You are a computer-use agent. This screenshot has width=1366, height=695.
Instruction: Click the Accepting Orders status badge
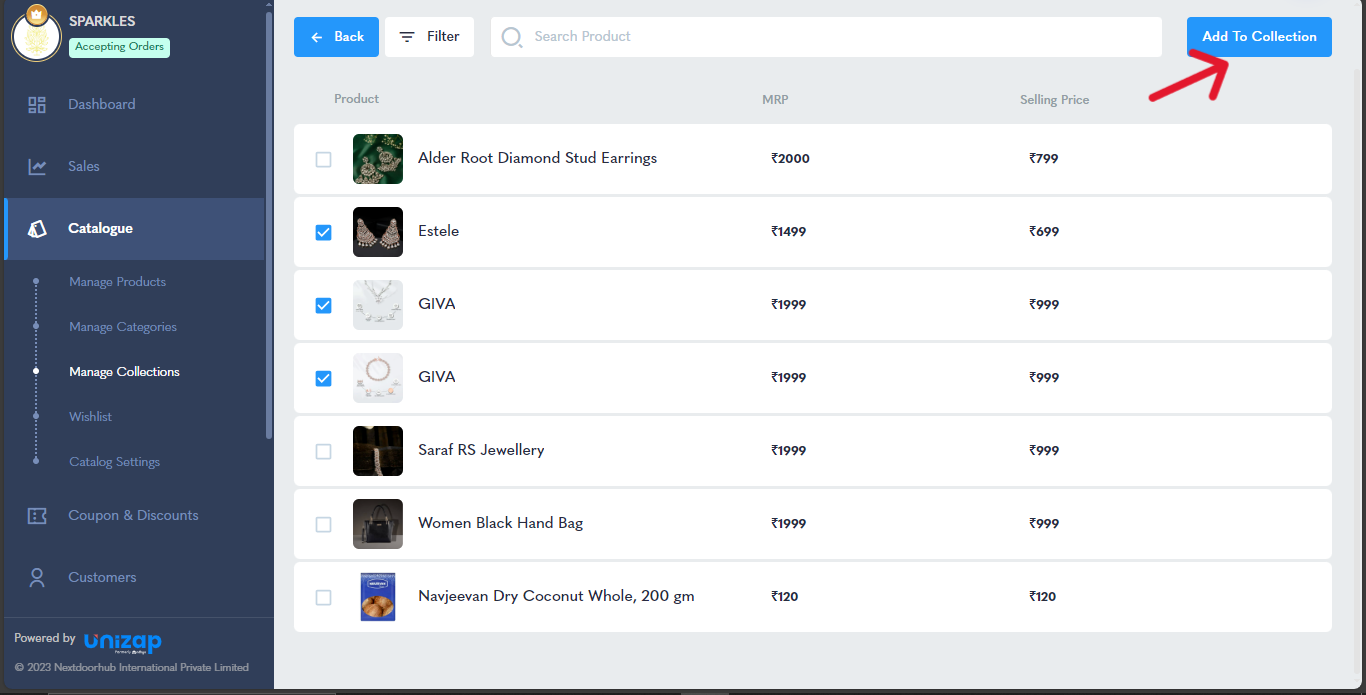(119, 47)
